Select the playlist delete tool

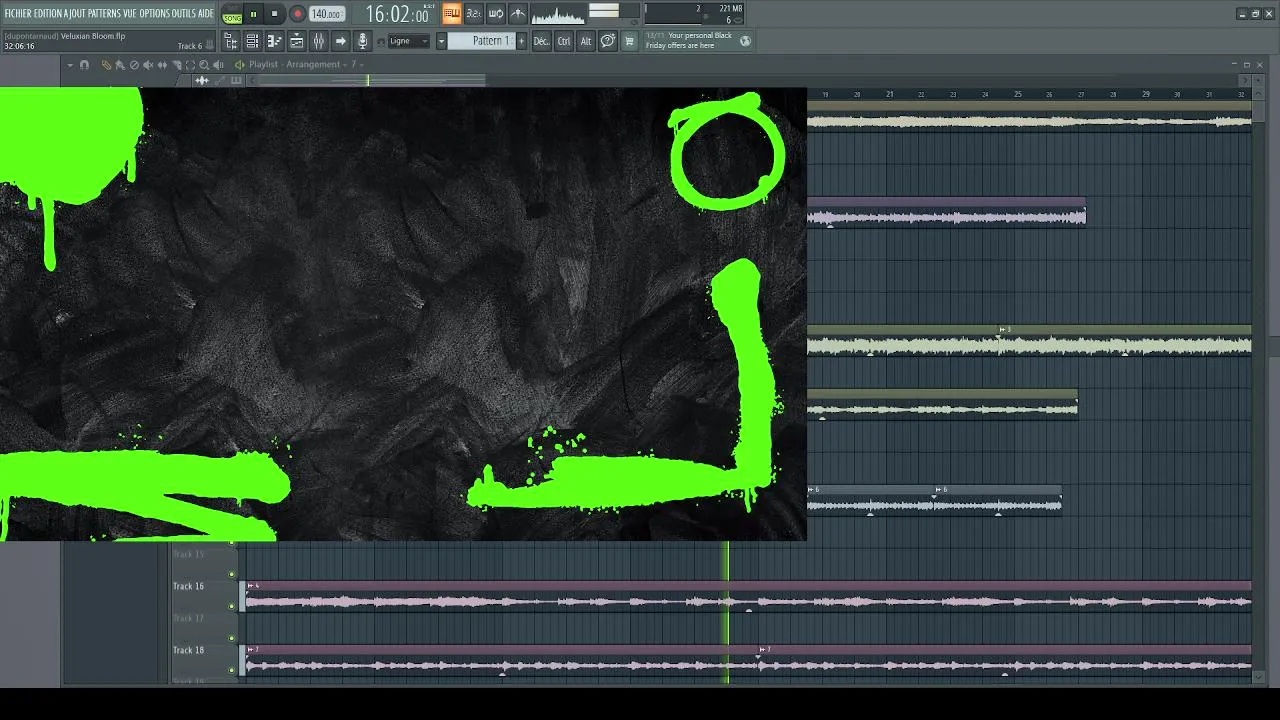coord(134,65)
